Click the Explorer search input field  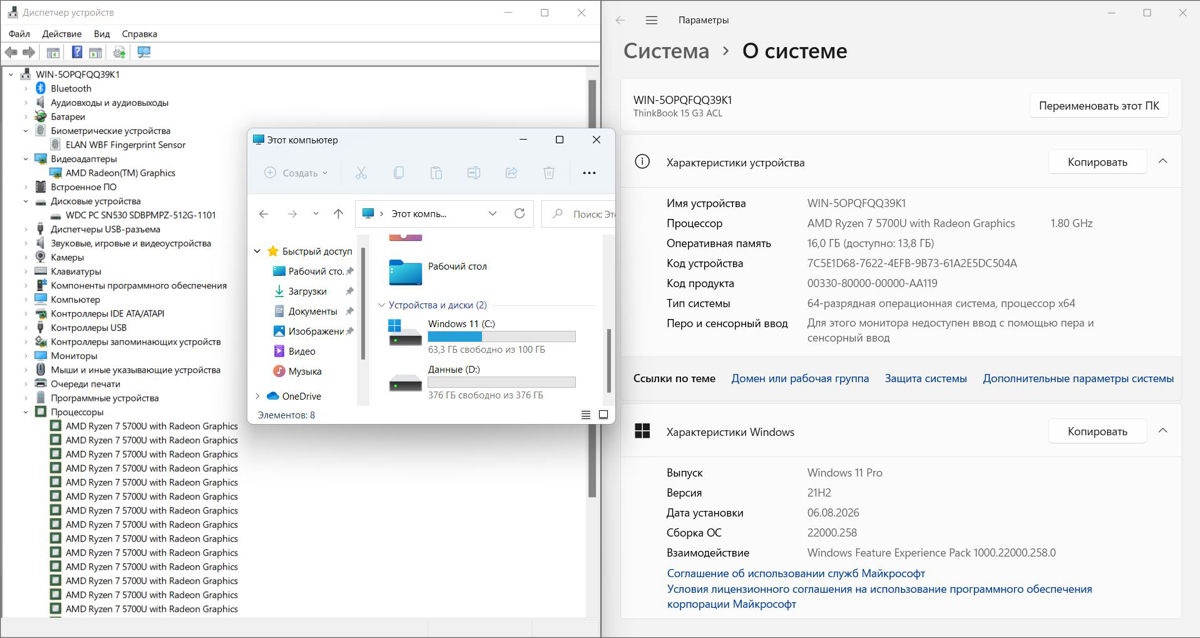pyautogui.click(x=579, y=213)
